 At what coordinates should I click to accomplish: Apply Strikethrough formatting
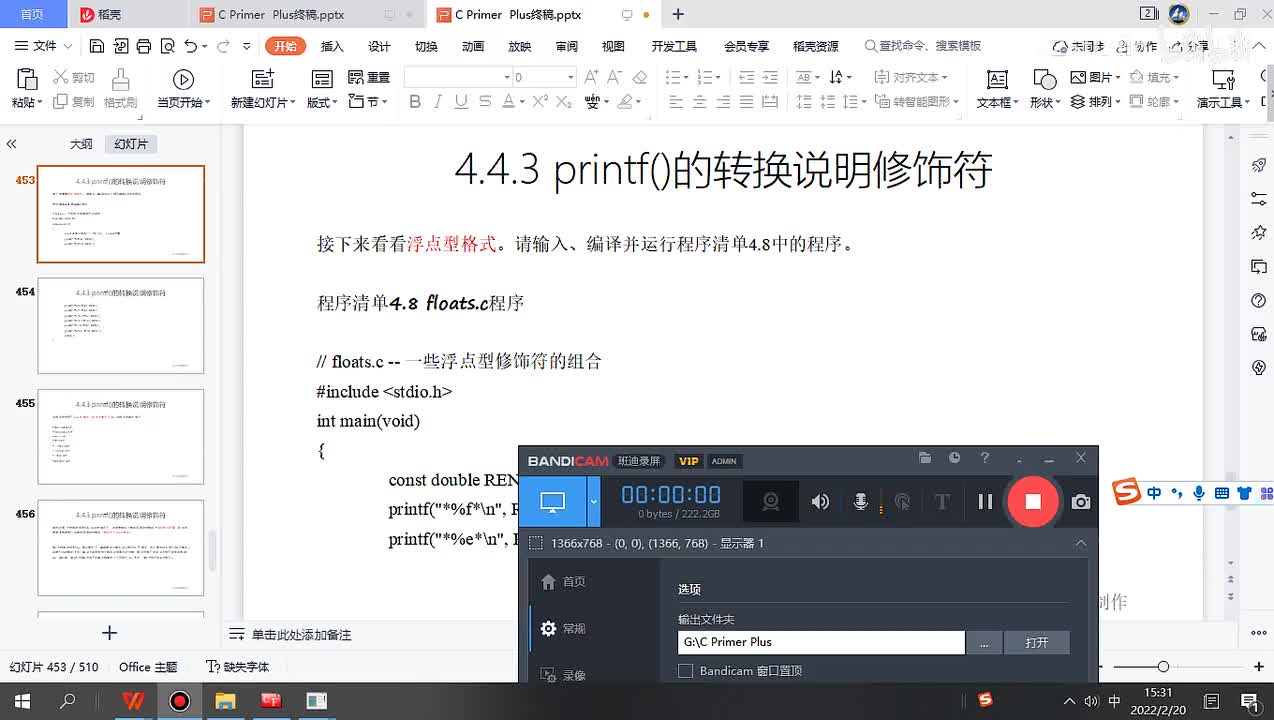click(x=484, y=101)
